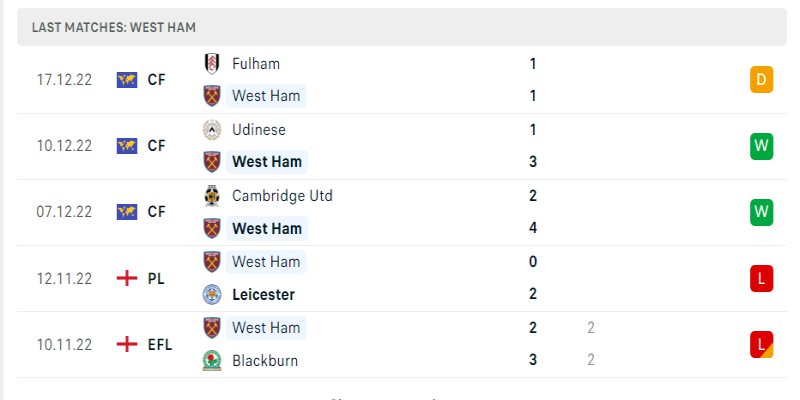Image resolution: width=800 pixels, height=400 pixels.
Task: Click the orange D draw result badge
Action: coord(761,80)
